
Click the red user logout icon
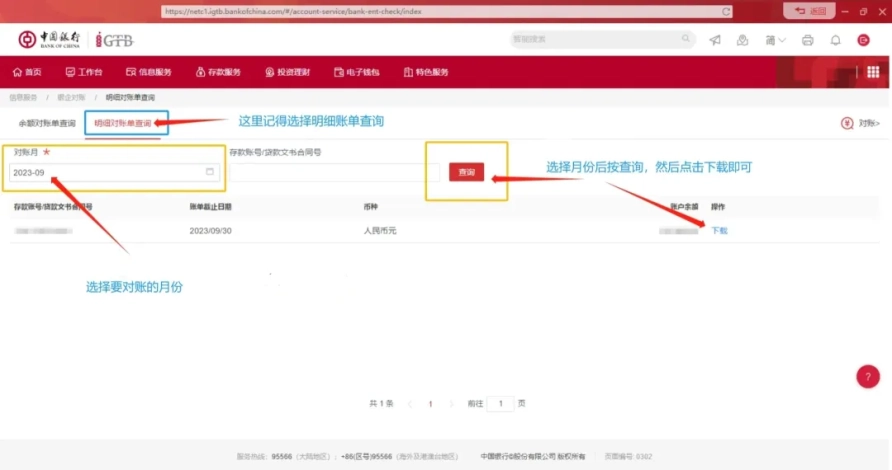point(863,40)
